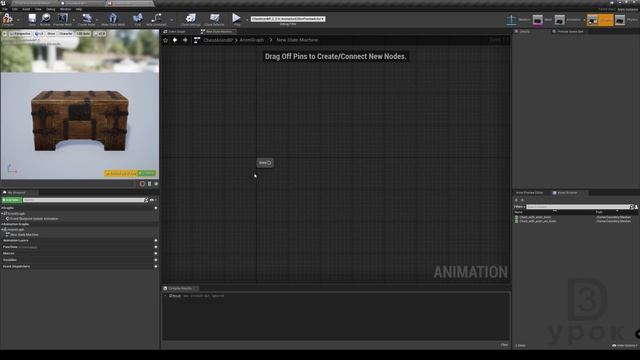Click the Perspective view mode button
The image size is (640, 360).
[x=20, y=34]
